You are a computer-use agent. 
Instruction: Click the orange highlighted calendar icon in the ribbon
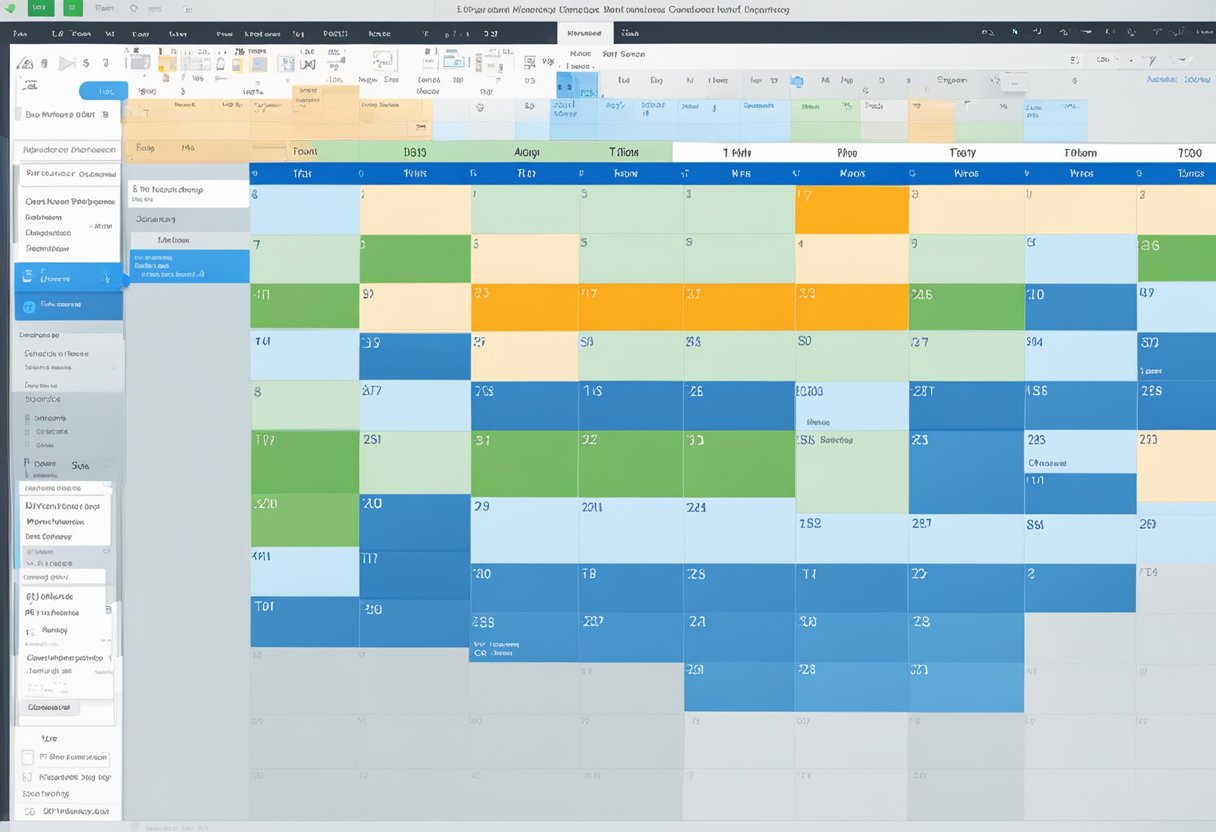tap(166, 63)
